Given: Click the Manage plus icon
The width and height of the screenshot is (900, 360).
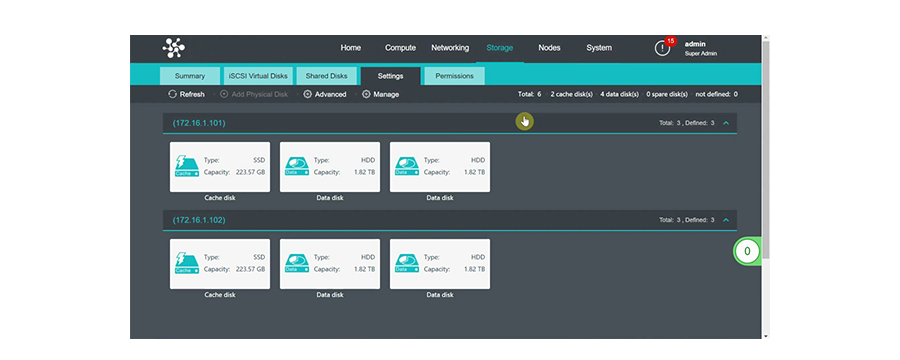Looking at the screenshot, I should tap(366, 94).
